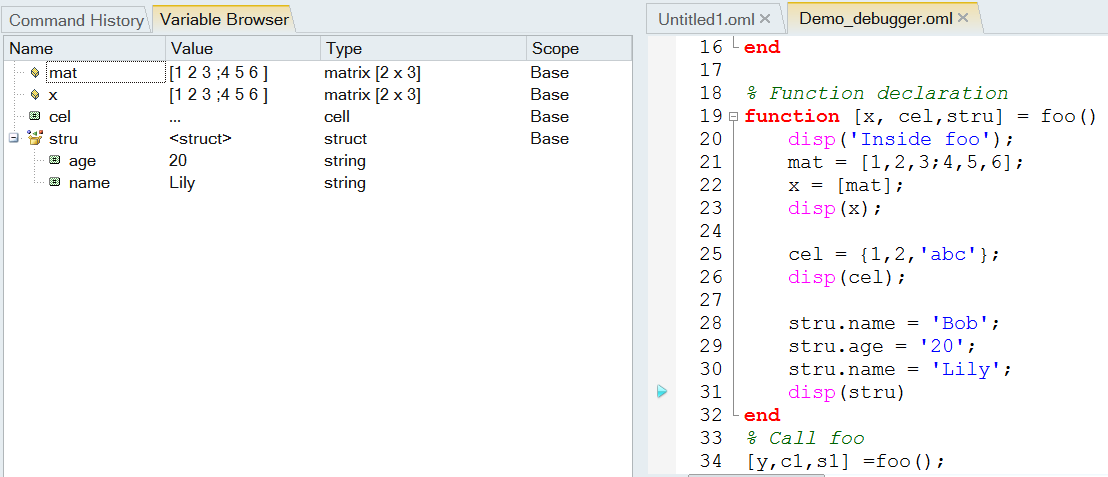Click the Scope column header
The width and height of the screenshot is (1108, 477).
578,48
